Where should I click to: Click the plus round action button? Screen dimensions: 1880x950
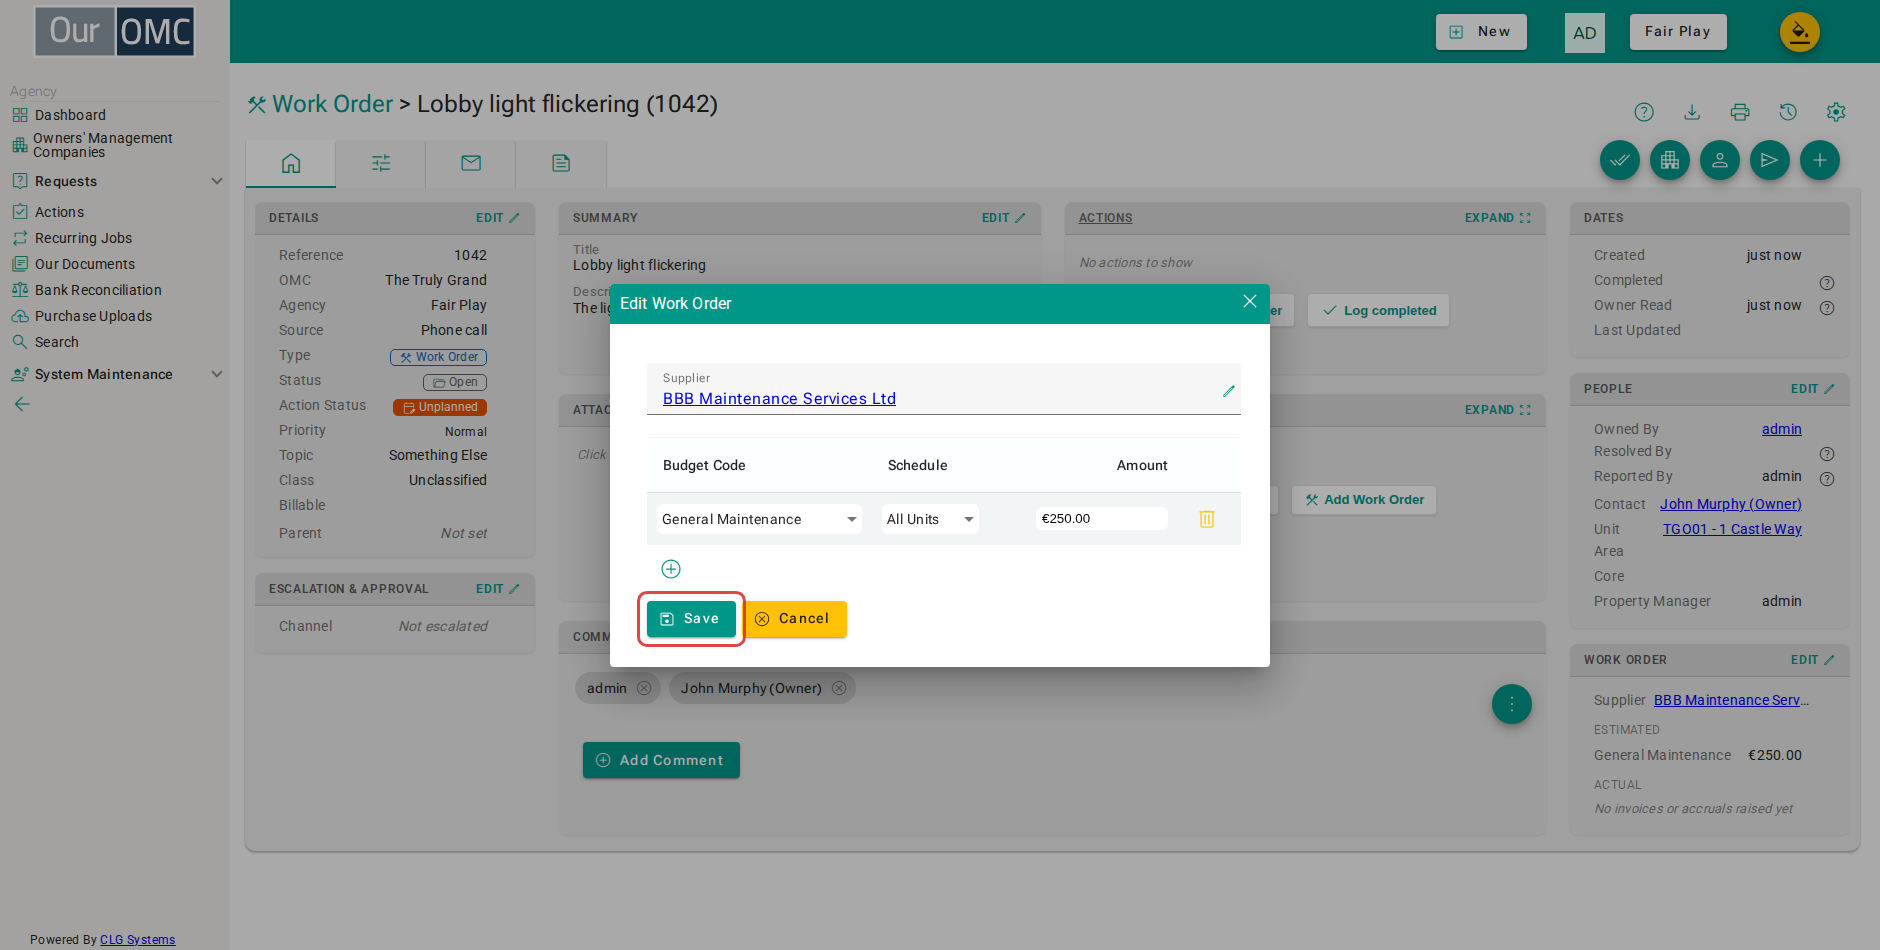click(1820, 160)
